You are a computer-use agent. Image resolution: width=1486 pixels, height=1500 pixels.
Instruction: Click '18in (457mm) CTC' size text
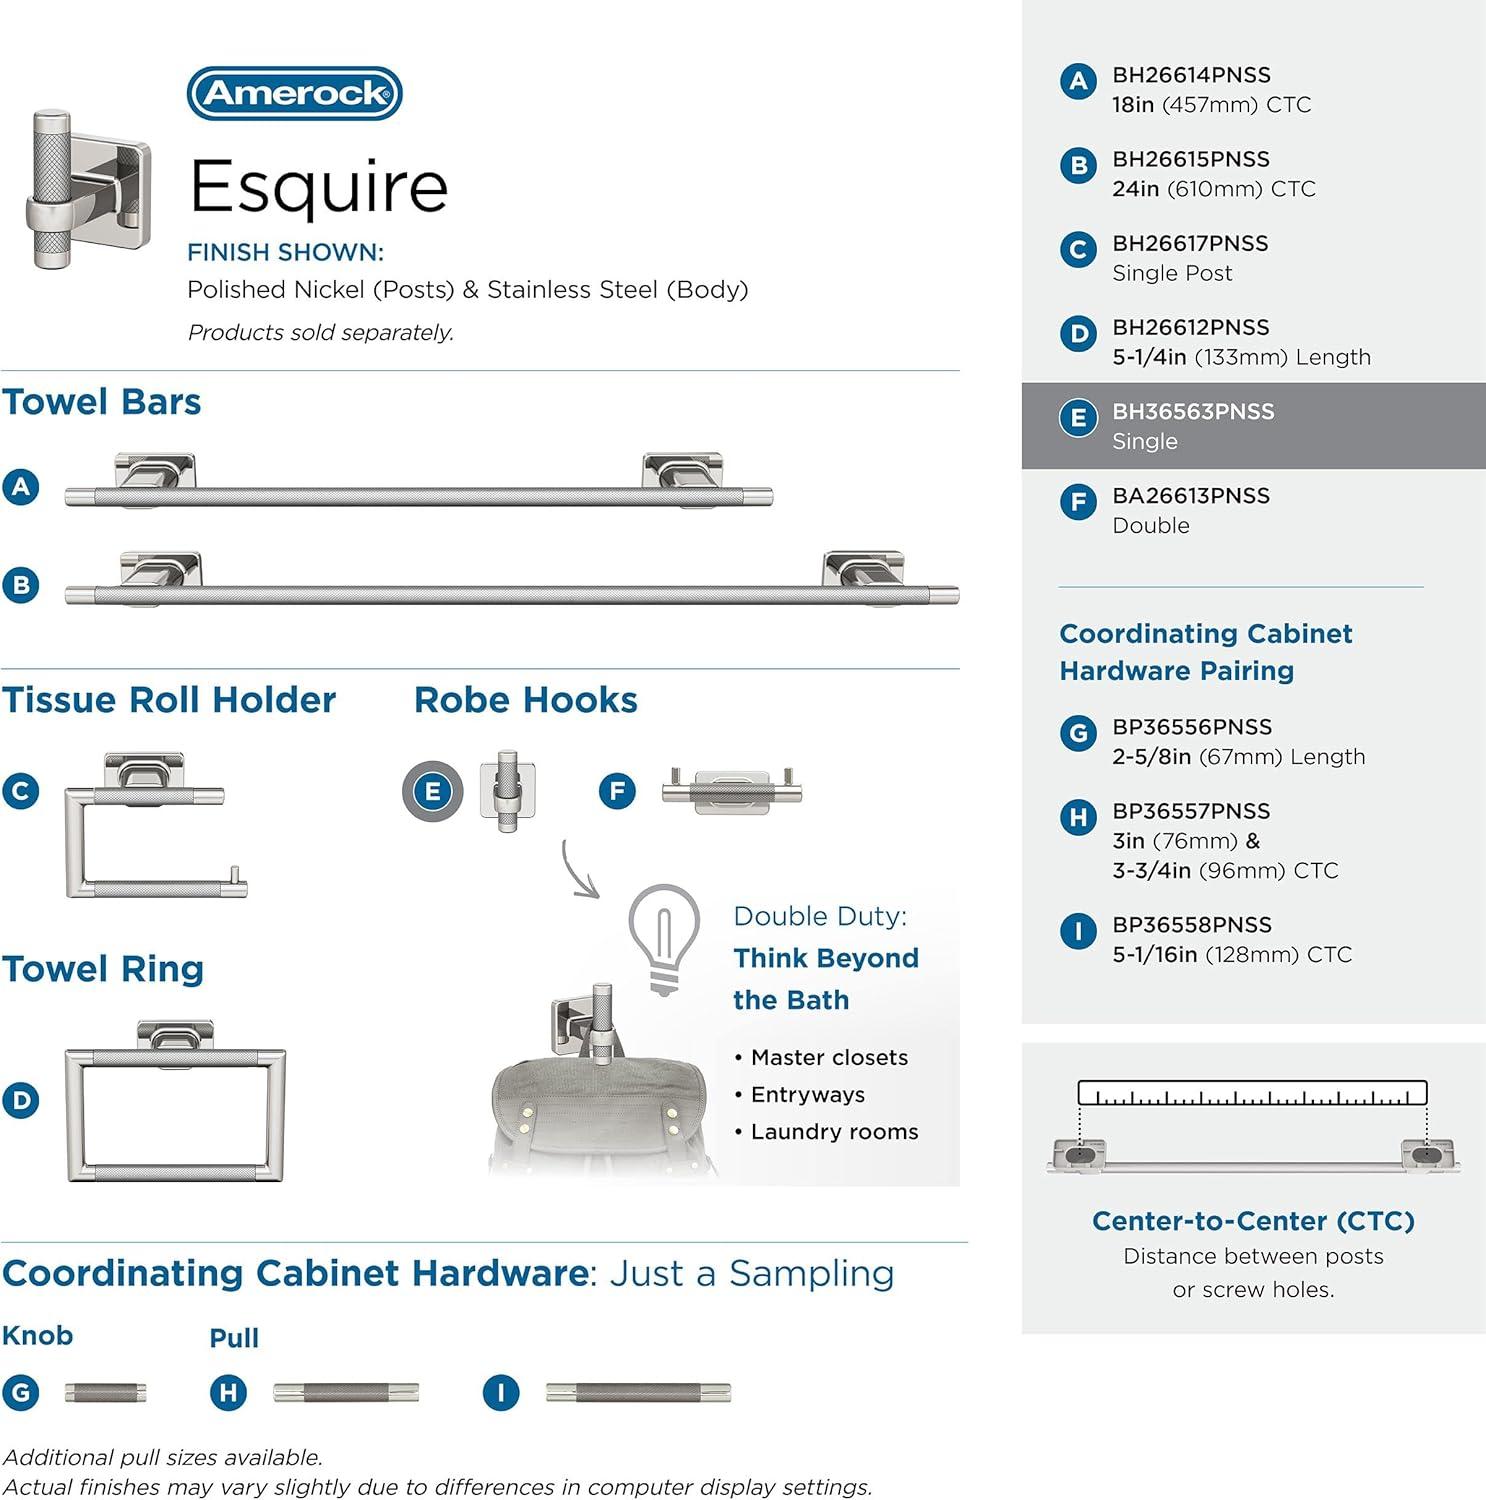tap(1211, 104)
